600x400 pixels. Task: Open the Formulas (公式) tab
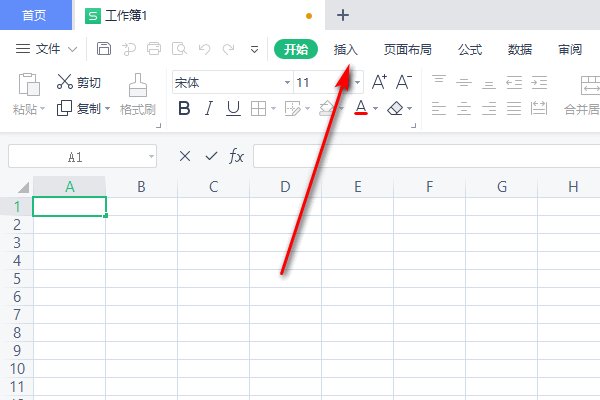(x=470, y=49)
